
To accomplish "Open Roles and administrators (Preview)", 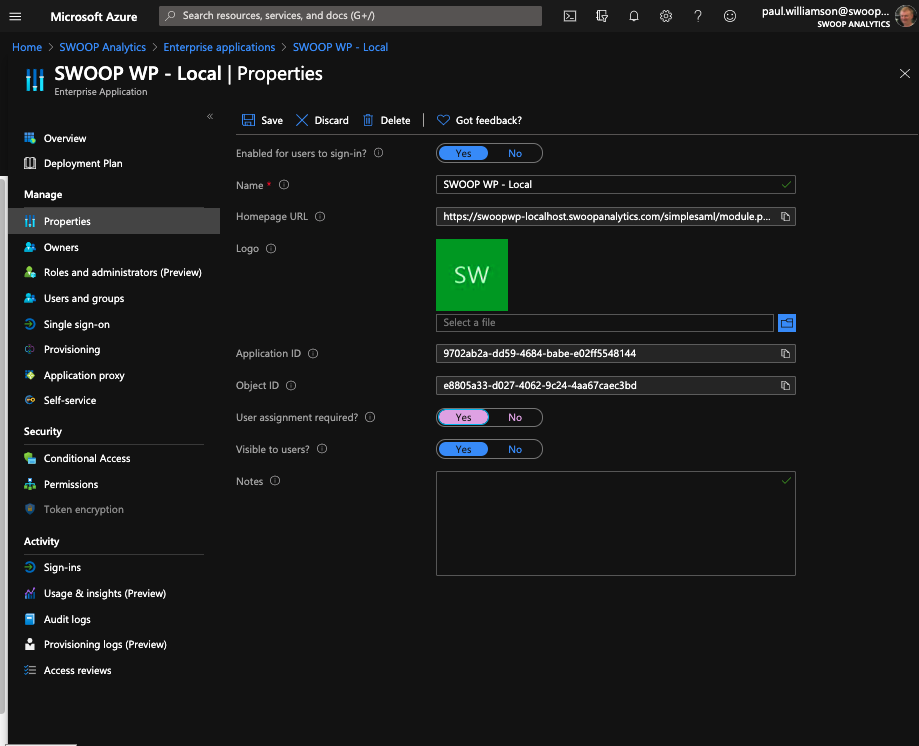I will 114,272.
